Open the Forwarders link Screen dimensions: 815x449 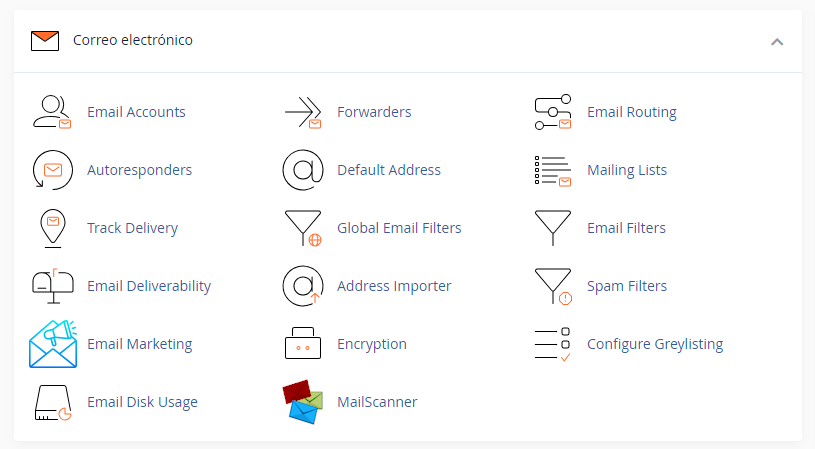374,112
